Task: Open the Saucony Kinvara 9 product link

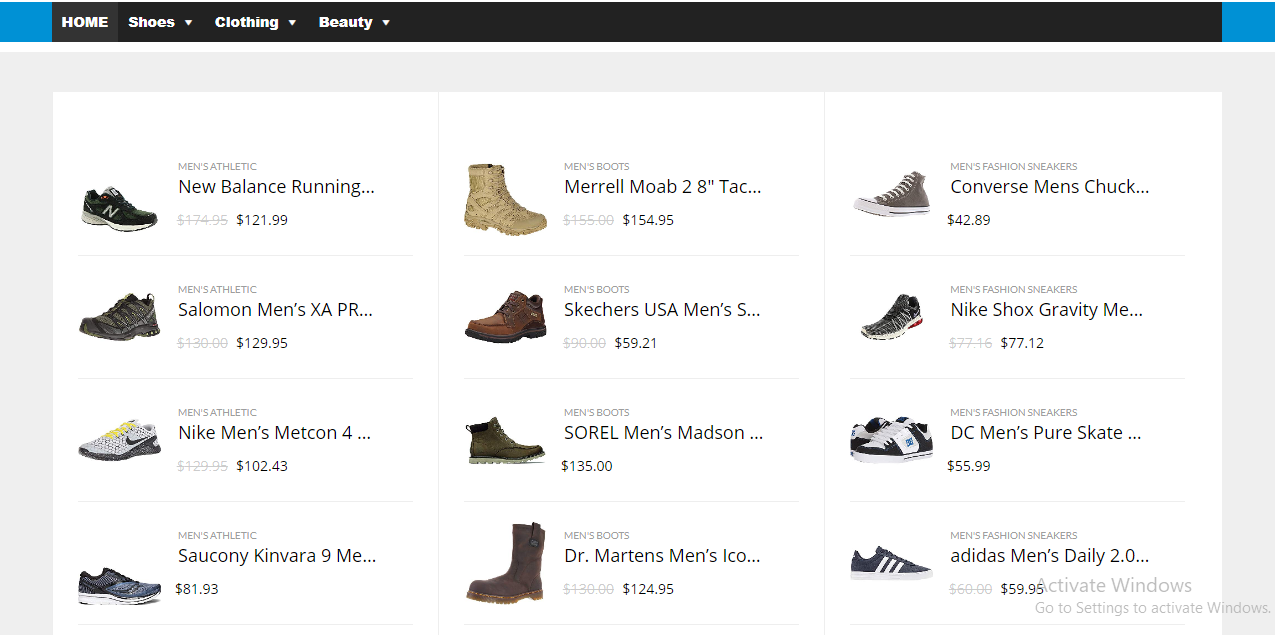Action: click(x=276, y=556)
